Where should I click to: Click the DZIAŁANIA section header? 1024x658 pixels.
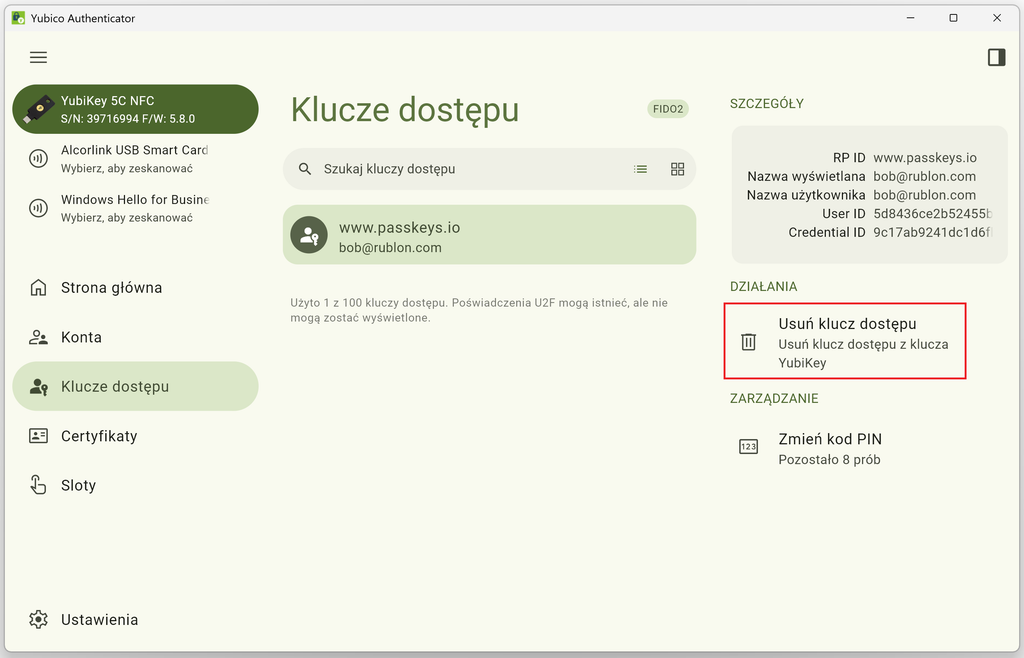tap(763, 287)
